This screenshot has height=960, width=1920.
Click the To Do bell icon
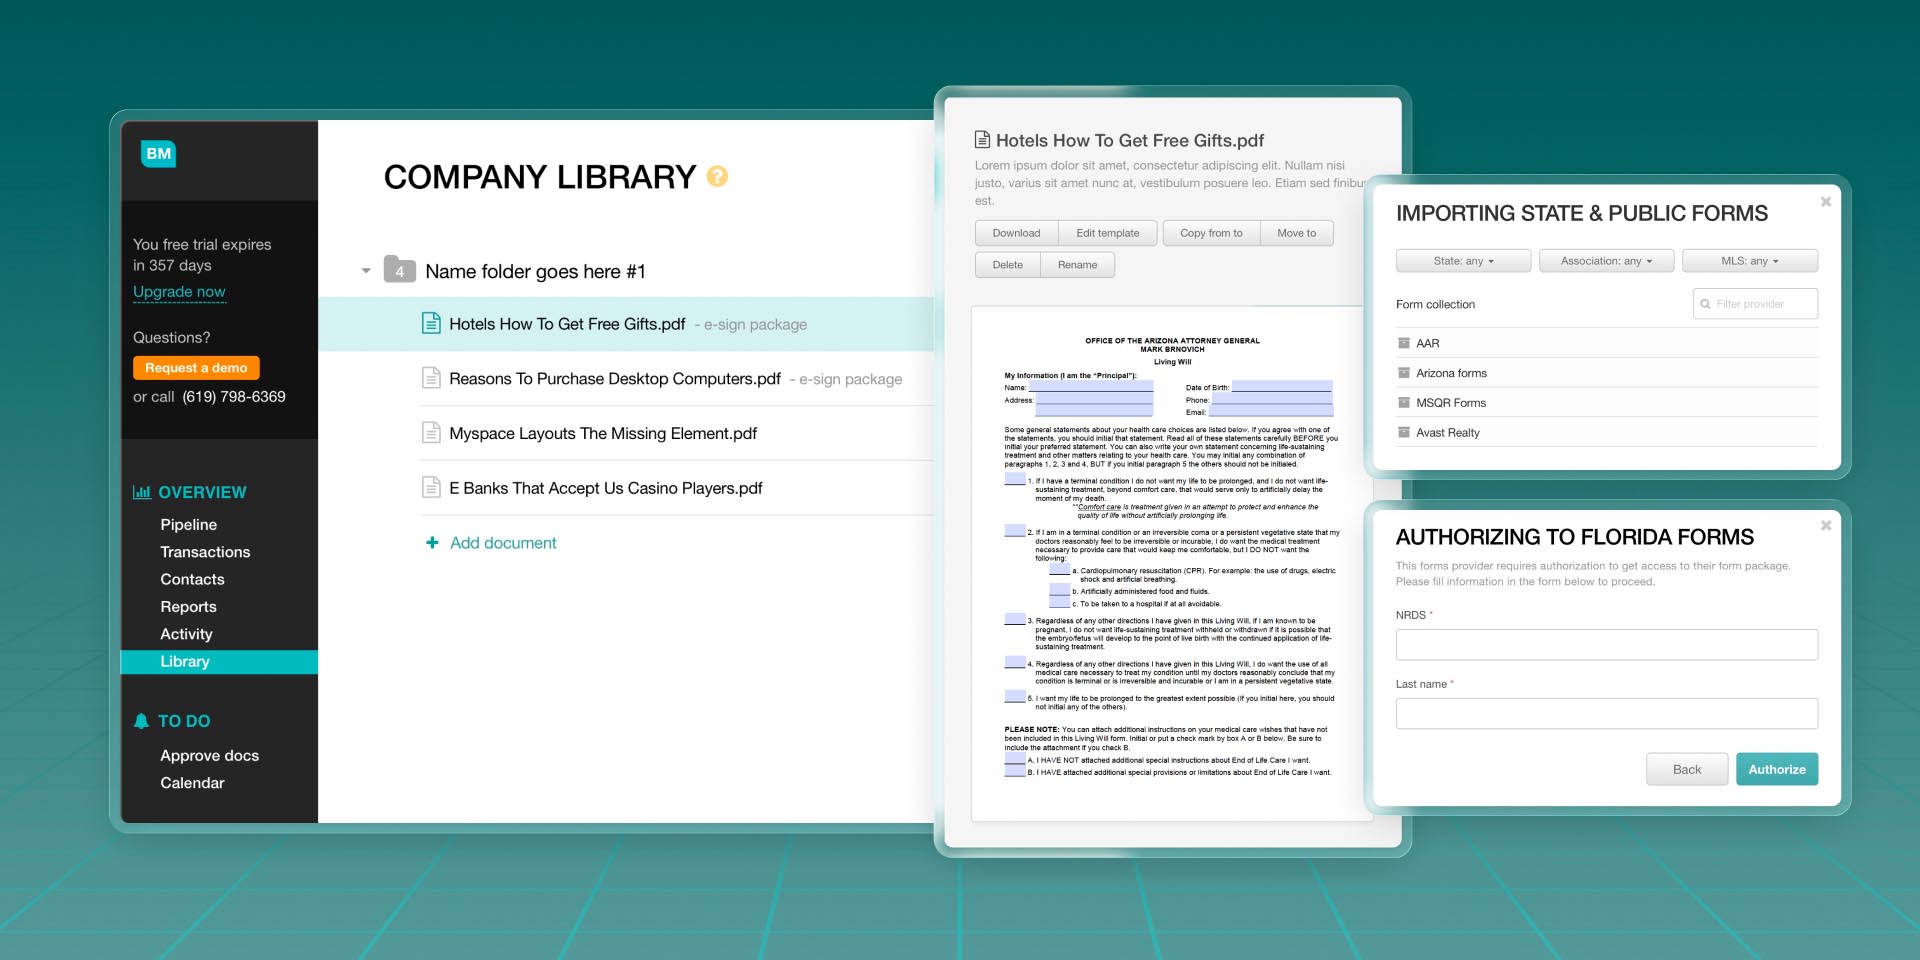[141, 721]
